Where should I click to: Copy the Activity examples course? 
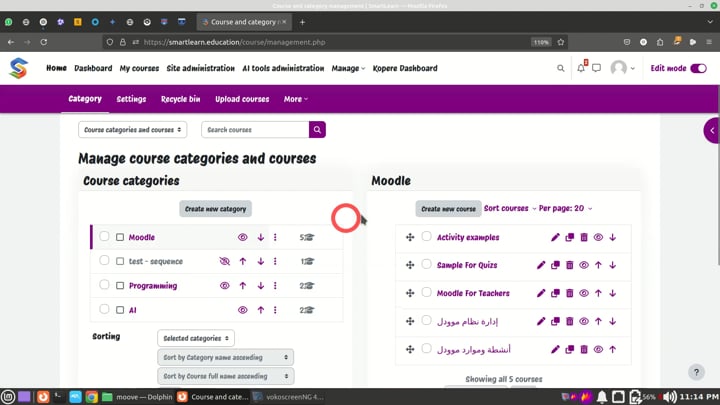569,237
